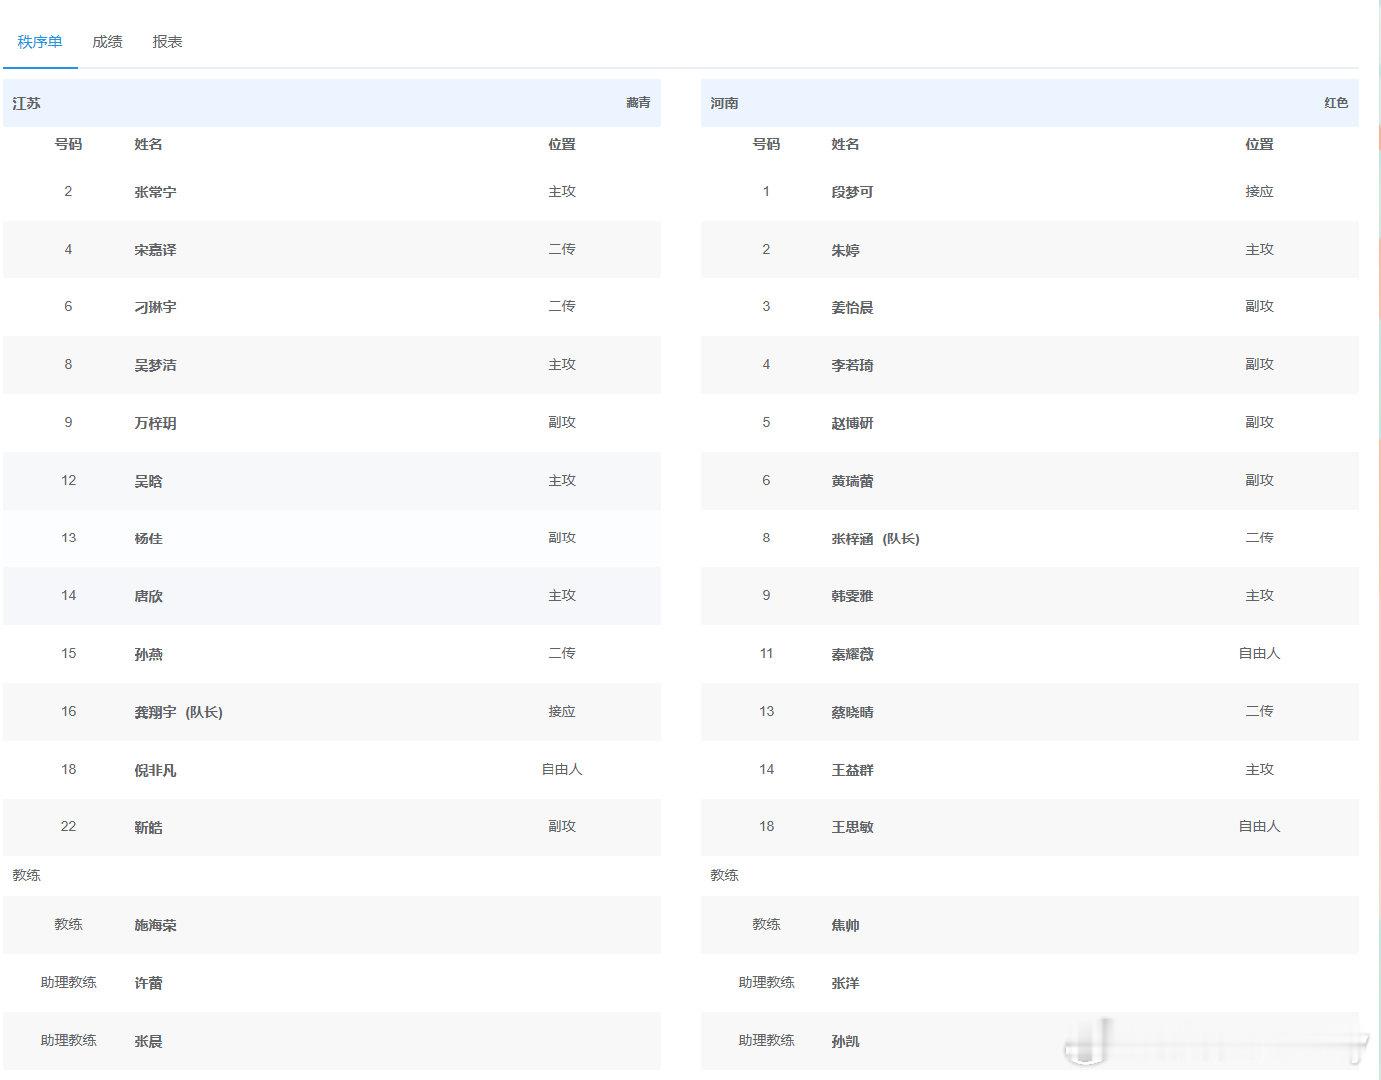Click 号码 column header in 江苏 table
This screenshot has width=1381, height=1080.
click(68, 144)
